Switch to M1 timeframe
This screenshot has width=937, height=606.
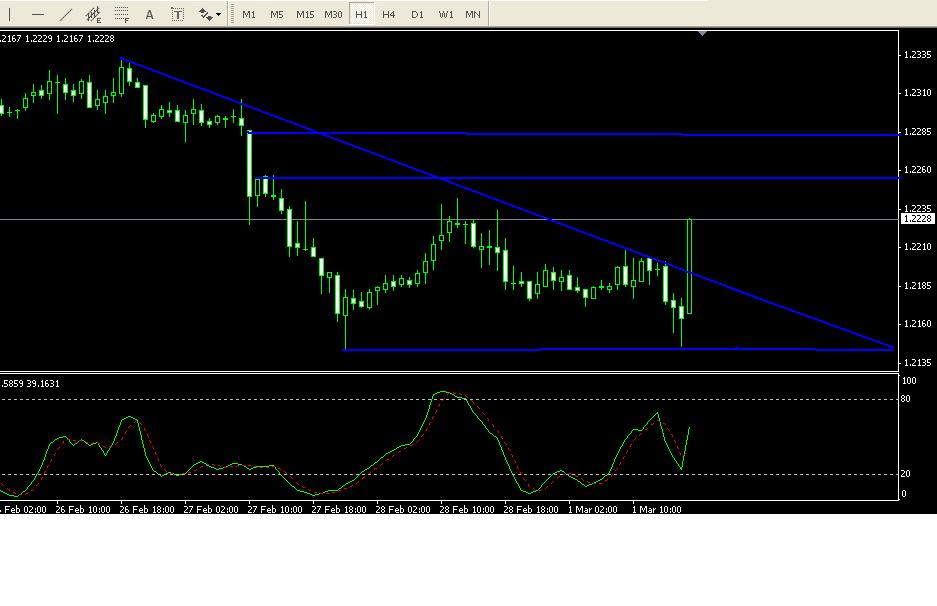click(x=249, y=14)
